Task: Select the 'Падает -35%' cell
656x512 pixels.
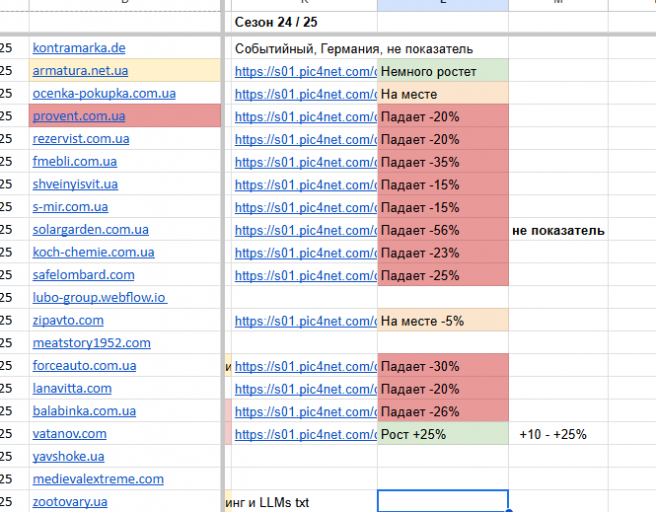Action: coord(443,161)
